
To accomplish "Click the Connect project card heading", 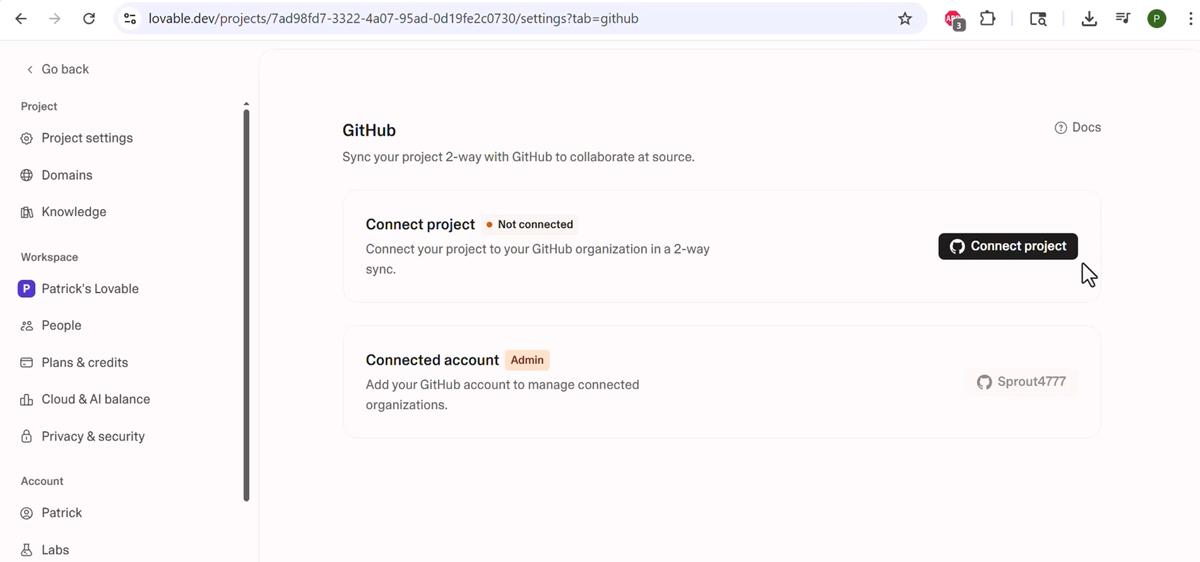I will [x=420, y=224].
